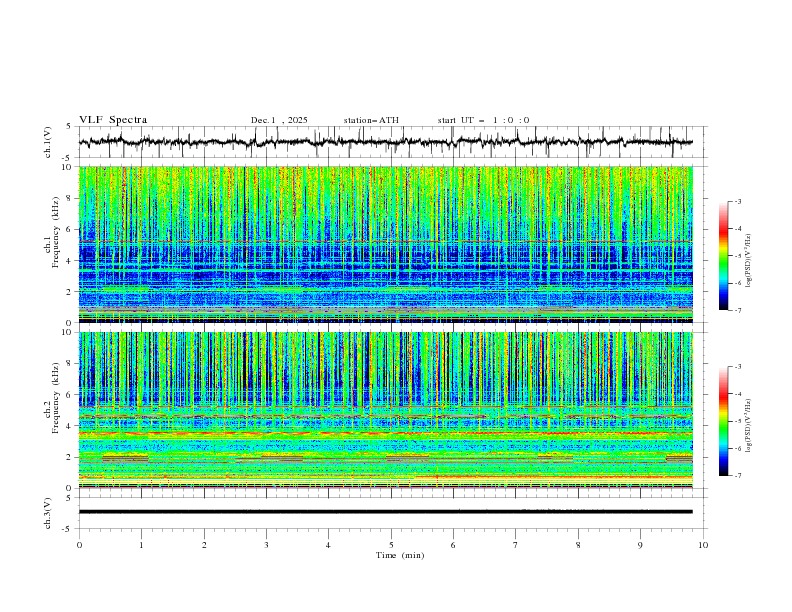Viewport: 792px width, 612px height.
Task: Click the "ch.3(V)" axis label
Action: (x=48, y=513)
